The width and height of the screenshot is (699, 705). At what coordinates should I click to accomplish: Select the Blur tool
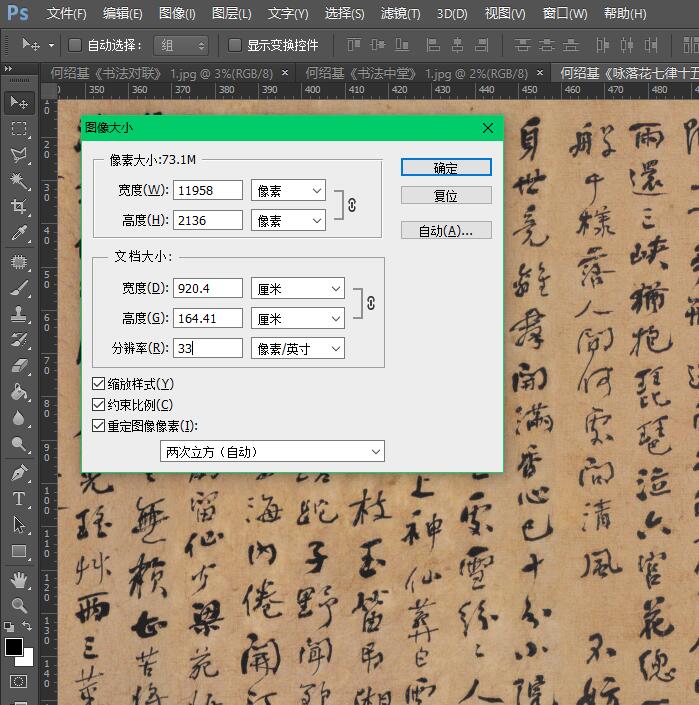(19, 418)
